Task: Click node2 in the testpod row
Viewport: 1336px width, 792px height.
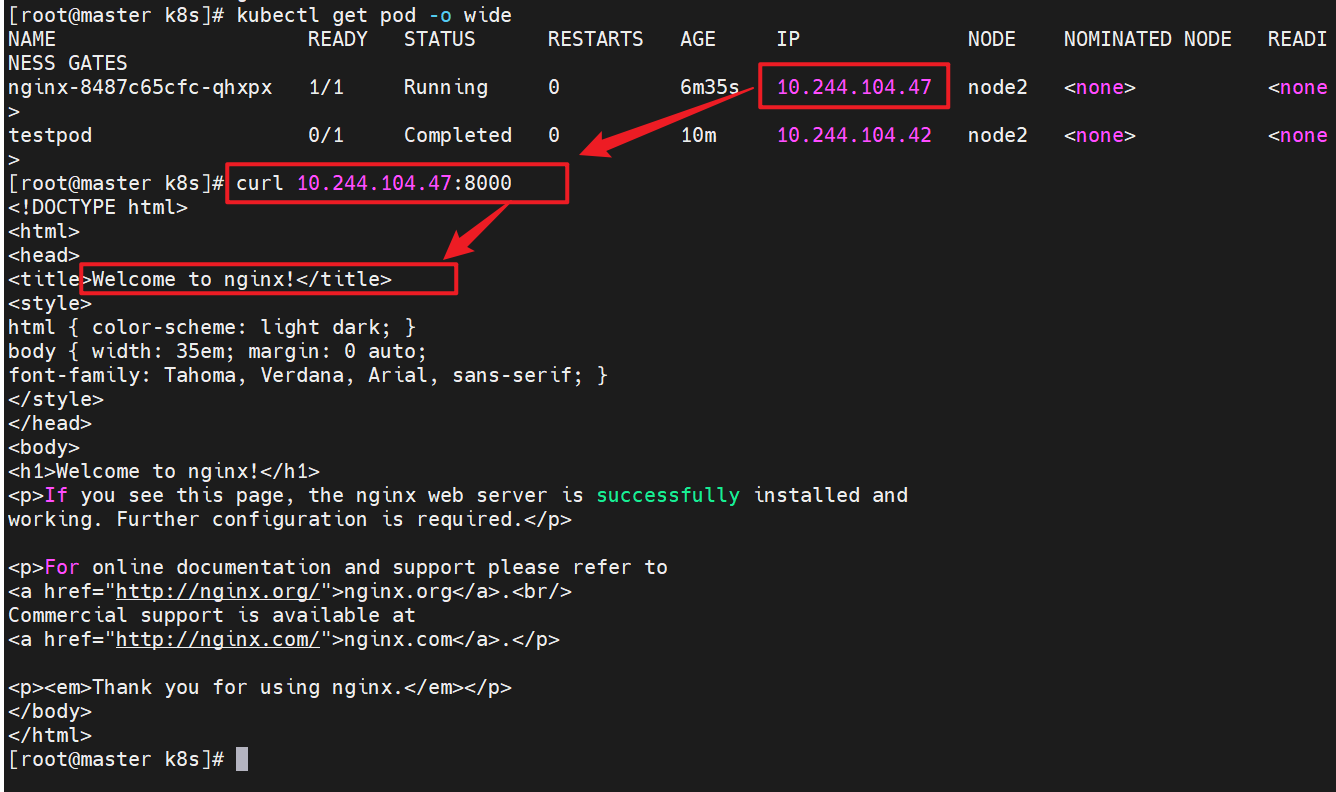Action: (x=998, y=135)
